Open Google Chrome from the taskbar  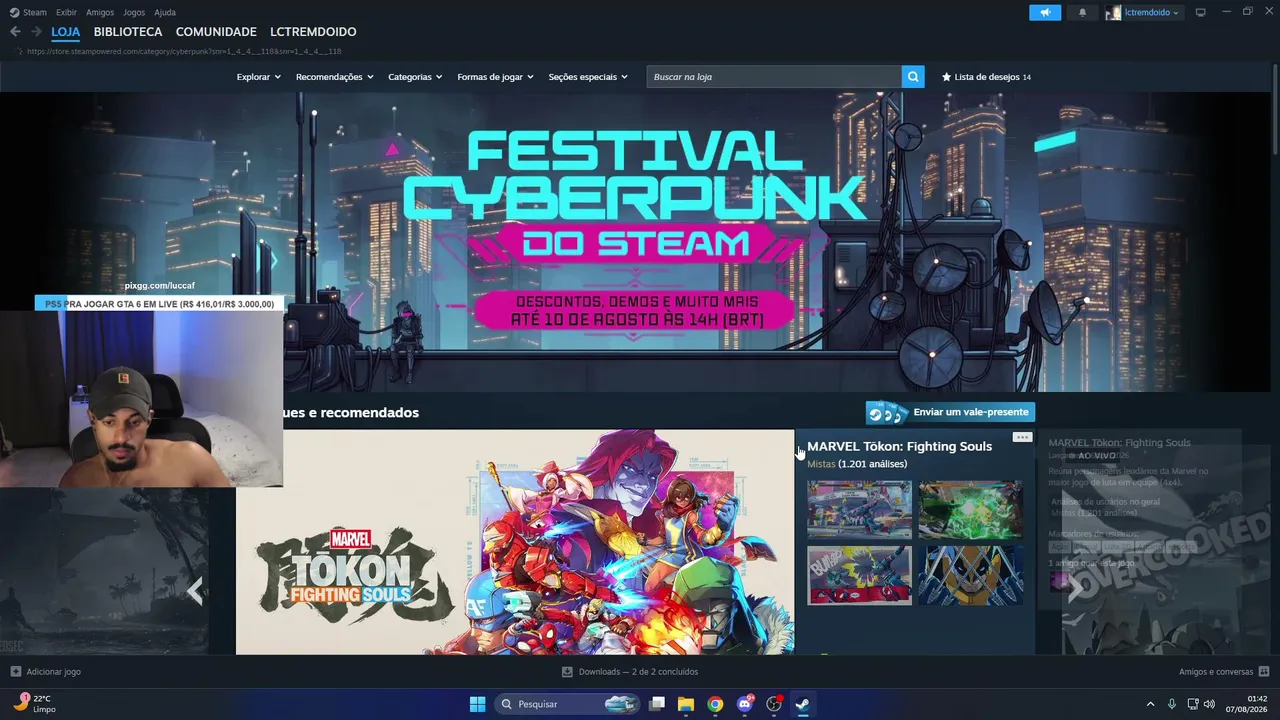[x=715, y=704]
